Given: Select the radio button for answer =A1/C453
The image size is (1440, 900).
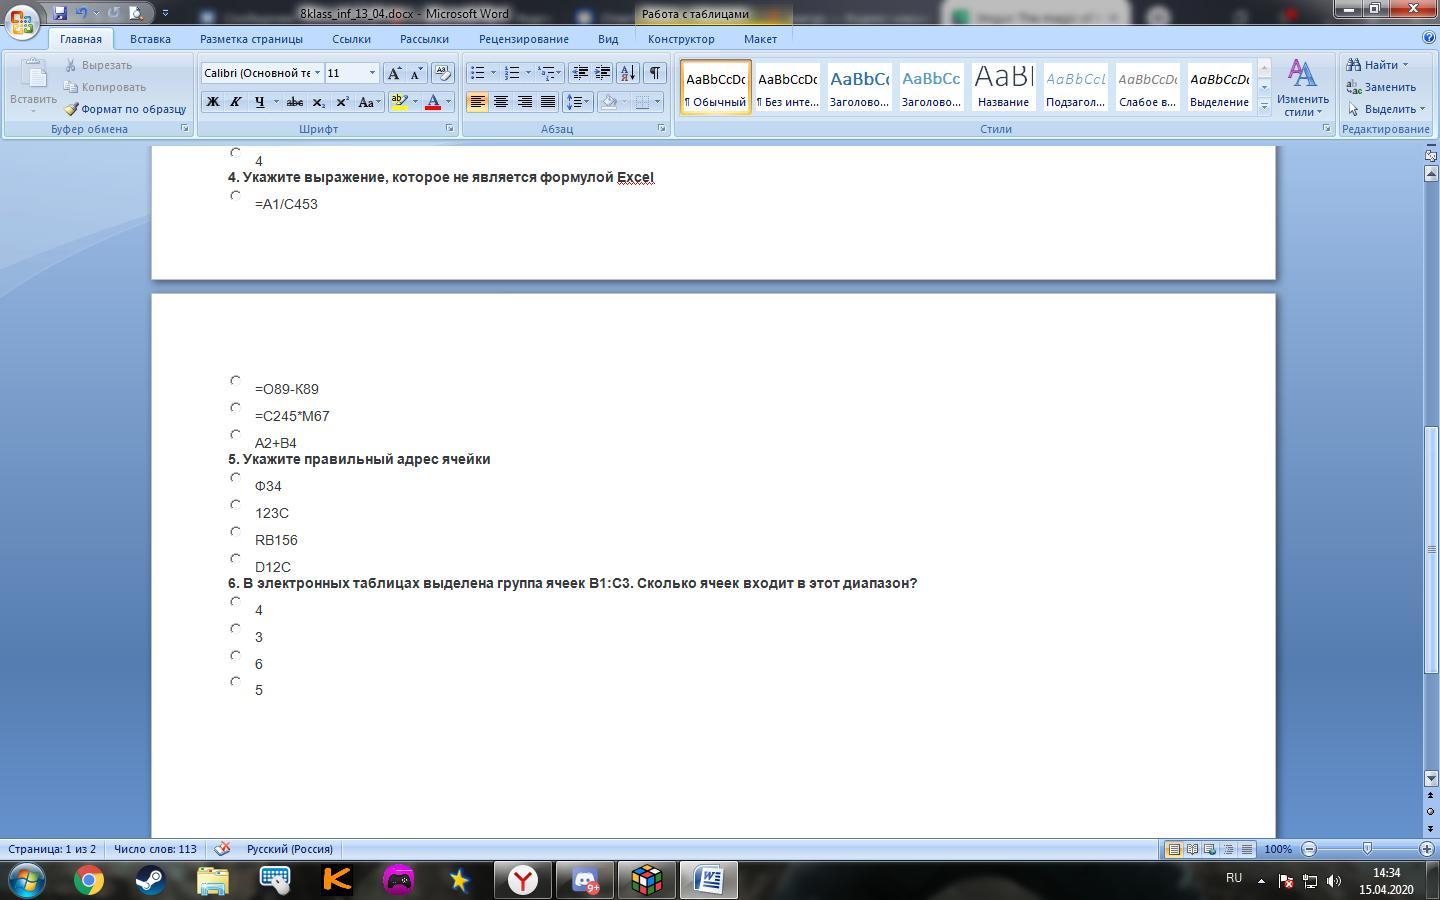Looking at the screenshot, I should pos(235,196).
